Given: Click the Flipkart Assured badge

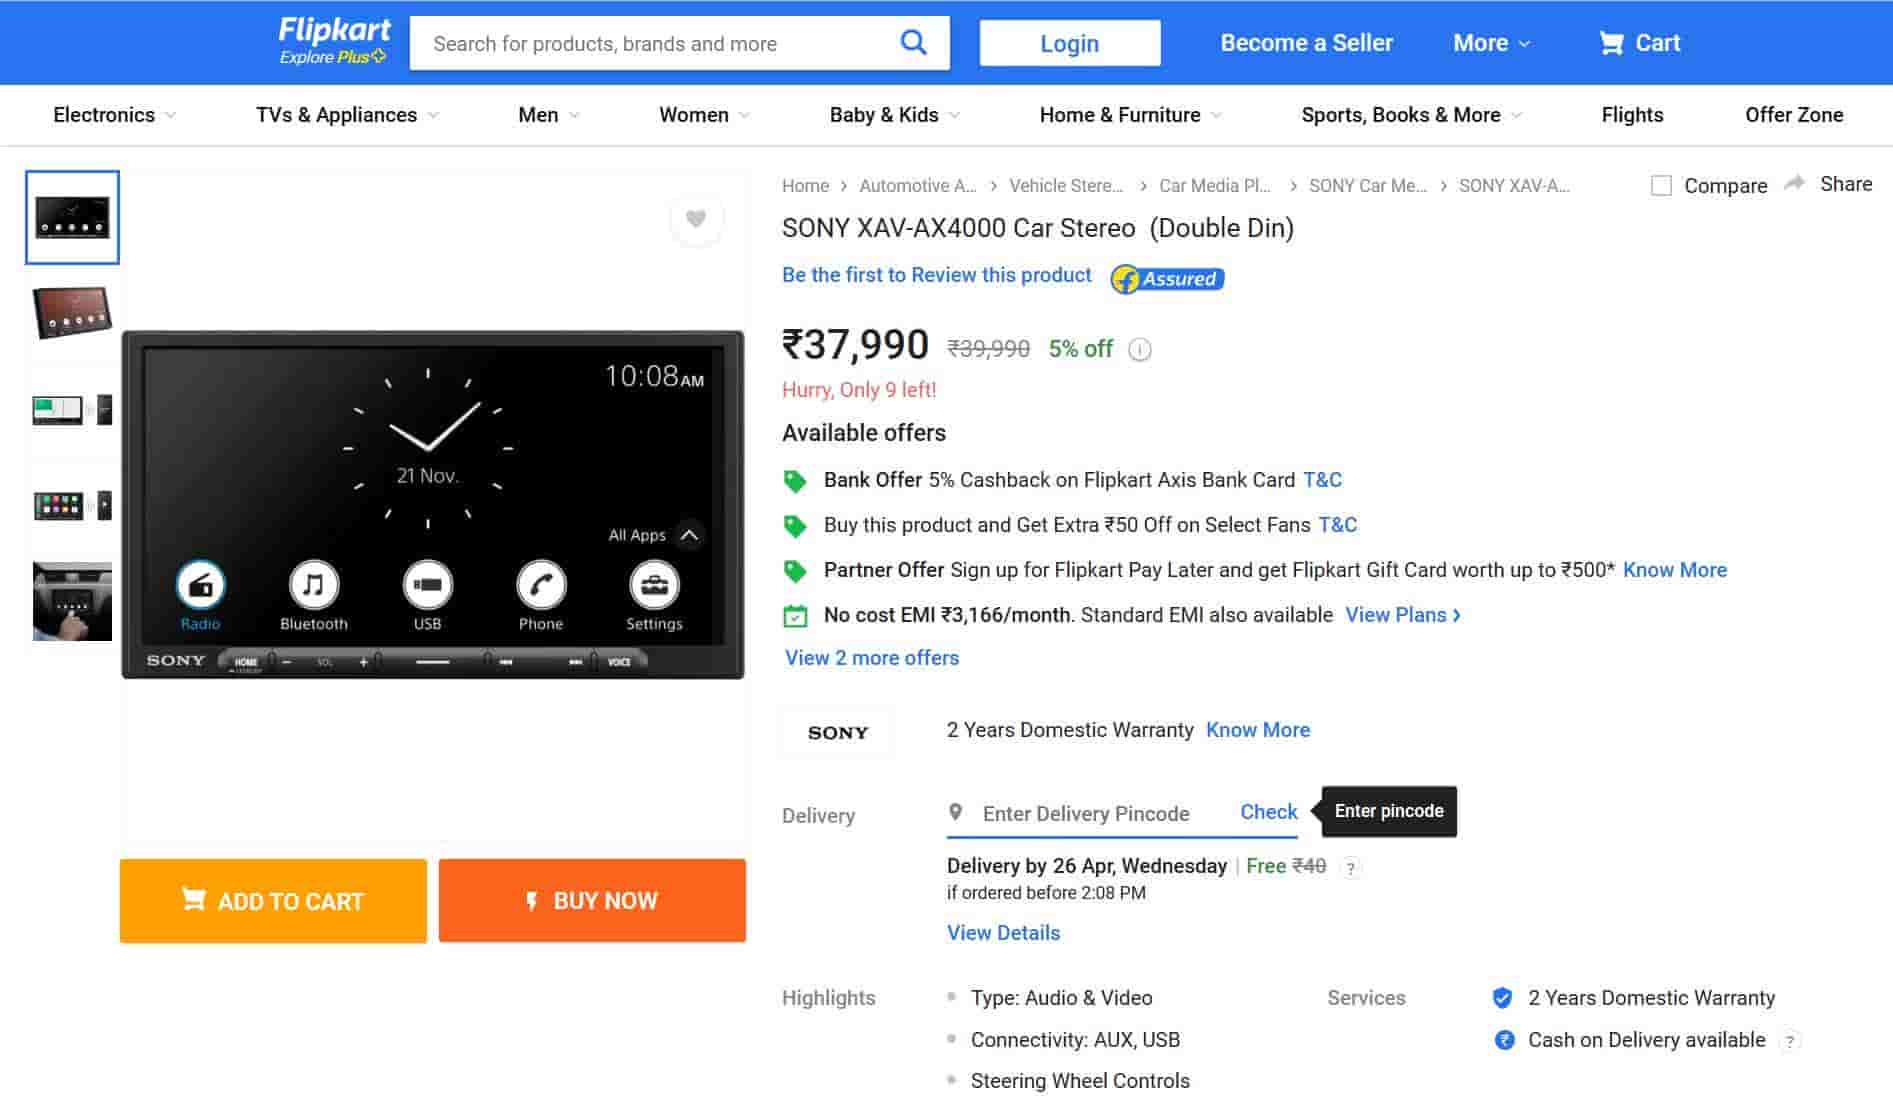Looking at the screenshot, I should (1167, 279).
